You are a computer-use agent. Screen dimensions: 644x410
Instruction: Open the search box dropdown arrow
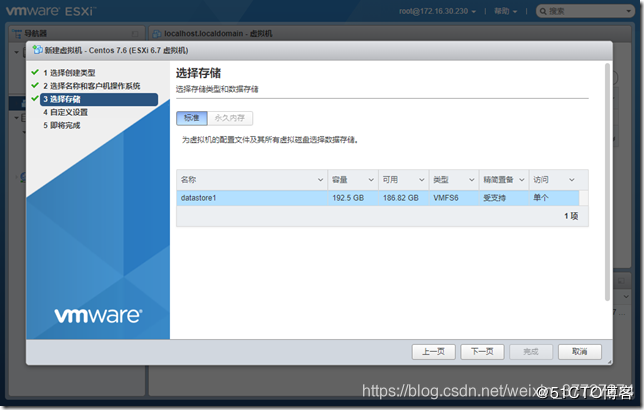628,11
